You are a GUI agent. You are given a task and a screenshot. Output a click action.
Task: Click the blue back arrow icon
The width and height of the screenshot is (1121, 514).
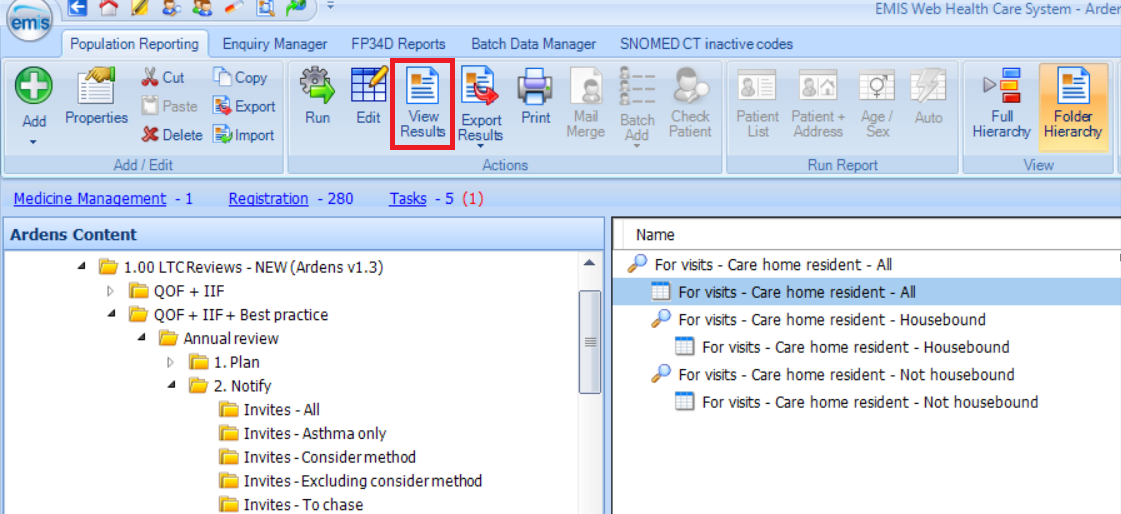coord(76,9)
